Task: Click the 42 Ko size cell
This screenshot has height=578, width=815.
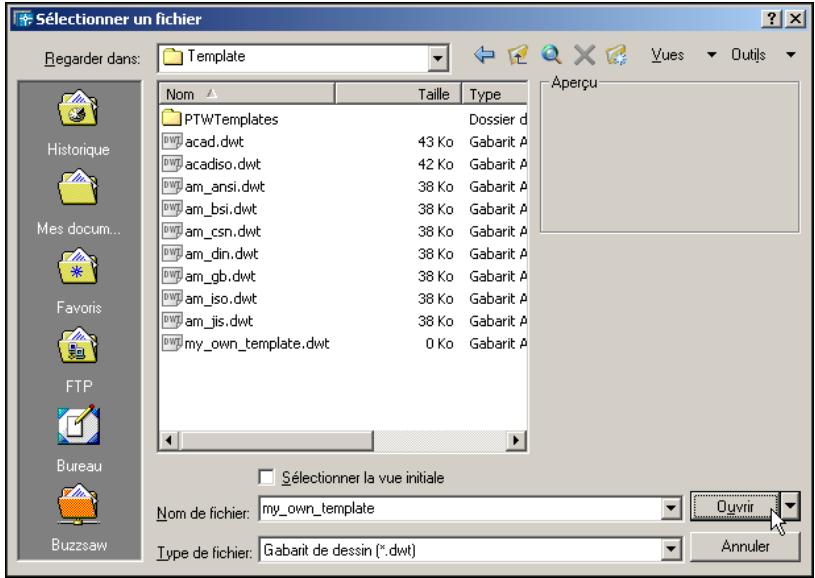Action: [x=435, y=164]
